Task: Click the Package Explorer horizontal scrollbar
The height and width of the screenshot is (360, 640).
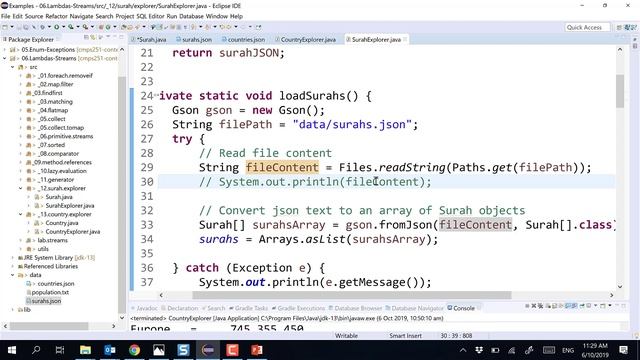Action: point(49,326)
